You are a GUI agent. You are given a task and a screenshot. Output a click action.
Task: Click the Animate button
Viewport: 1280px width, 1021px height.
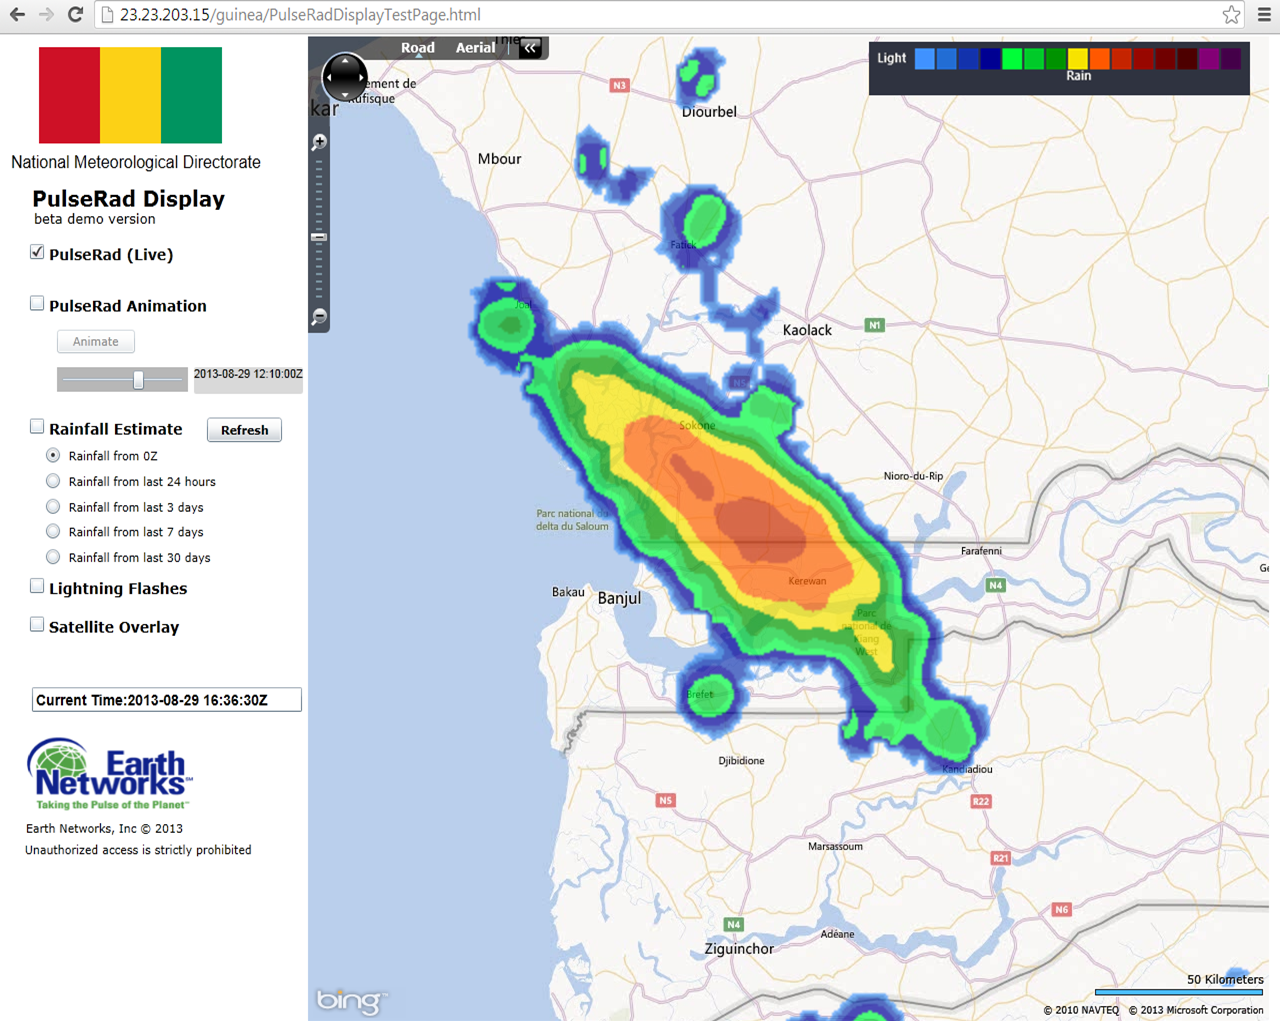pos(96,341)
